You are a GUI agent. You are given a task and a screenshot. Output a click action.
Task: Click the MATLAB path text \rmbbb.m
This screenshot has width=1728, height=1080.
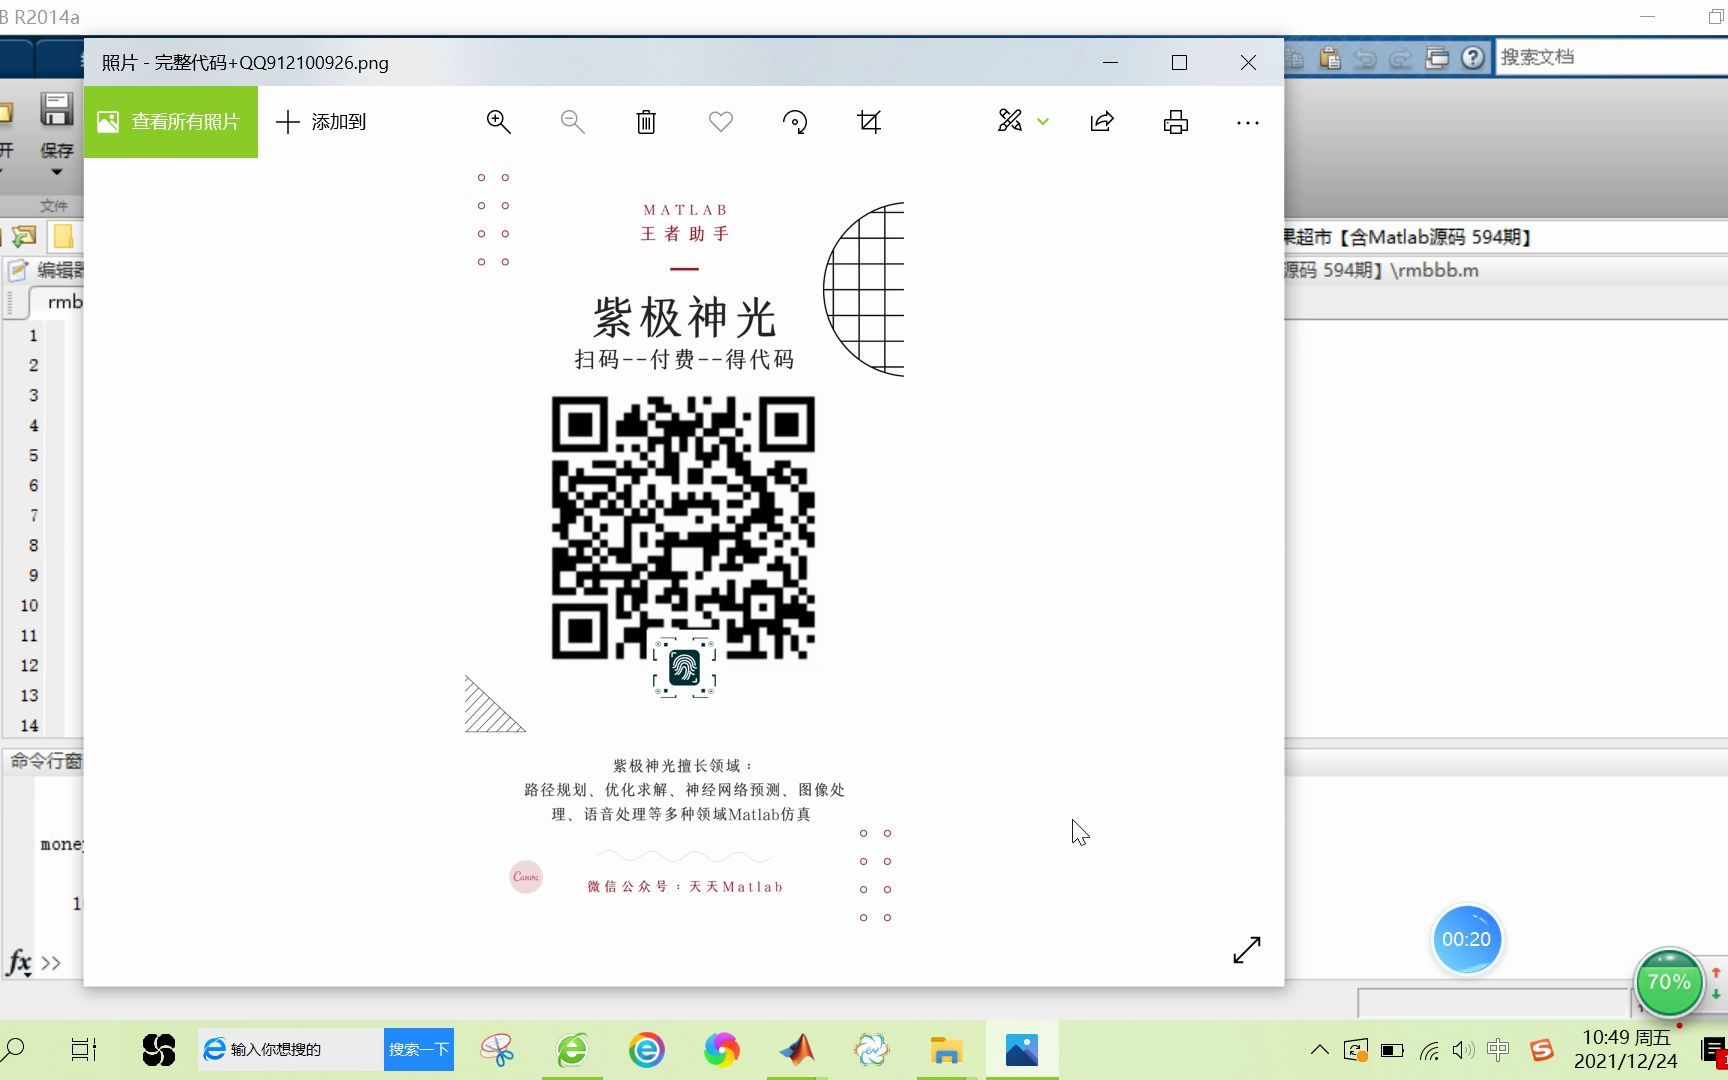pos(1434,270)
